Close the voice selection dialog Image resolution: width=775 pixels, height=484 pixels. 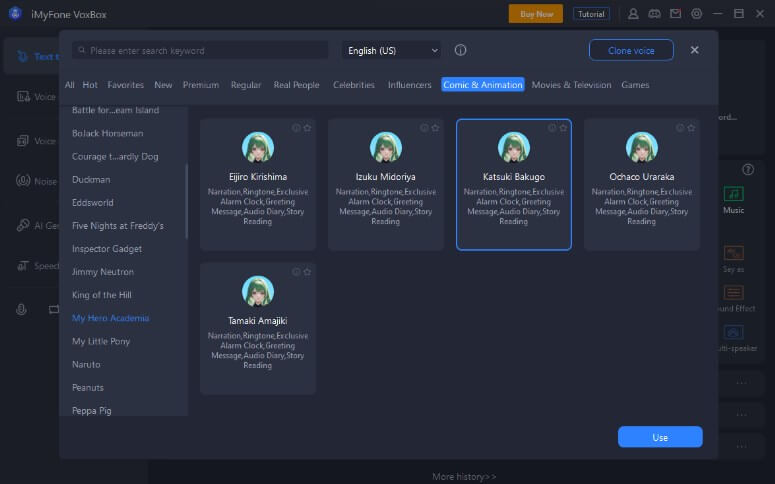[x=694, y=50]
